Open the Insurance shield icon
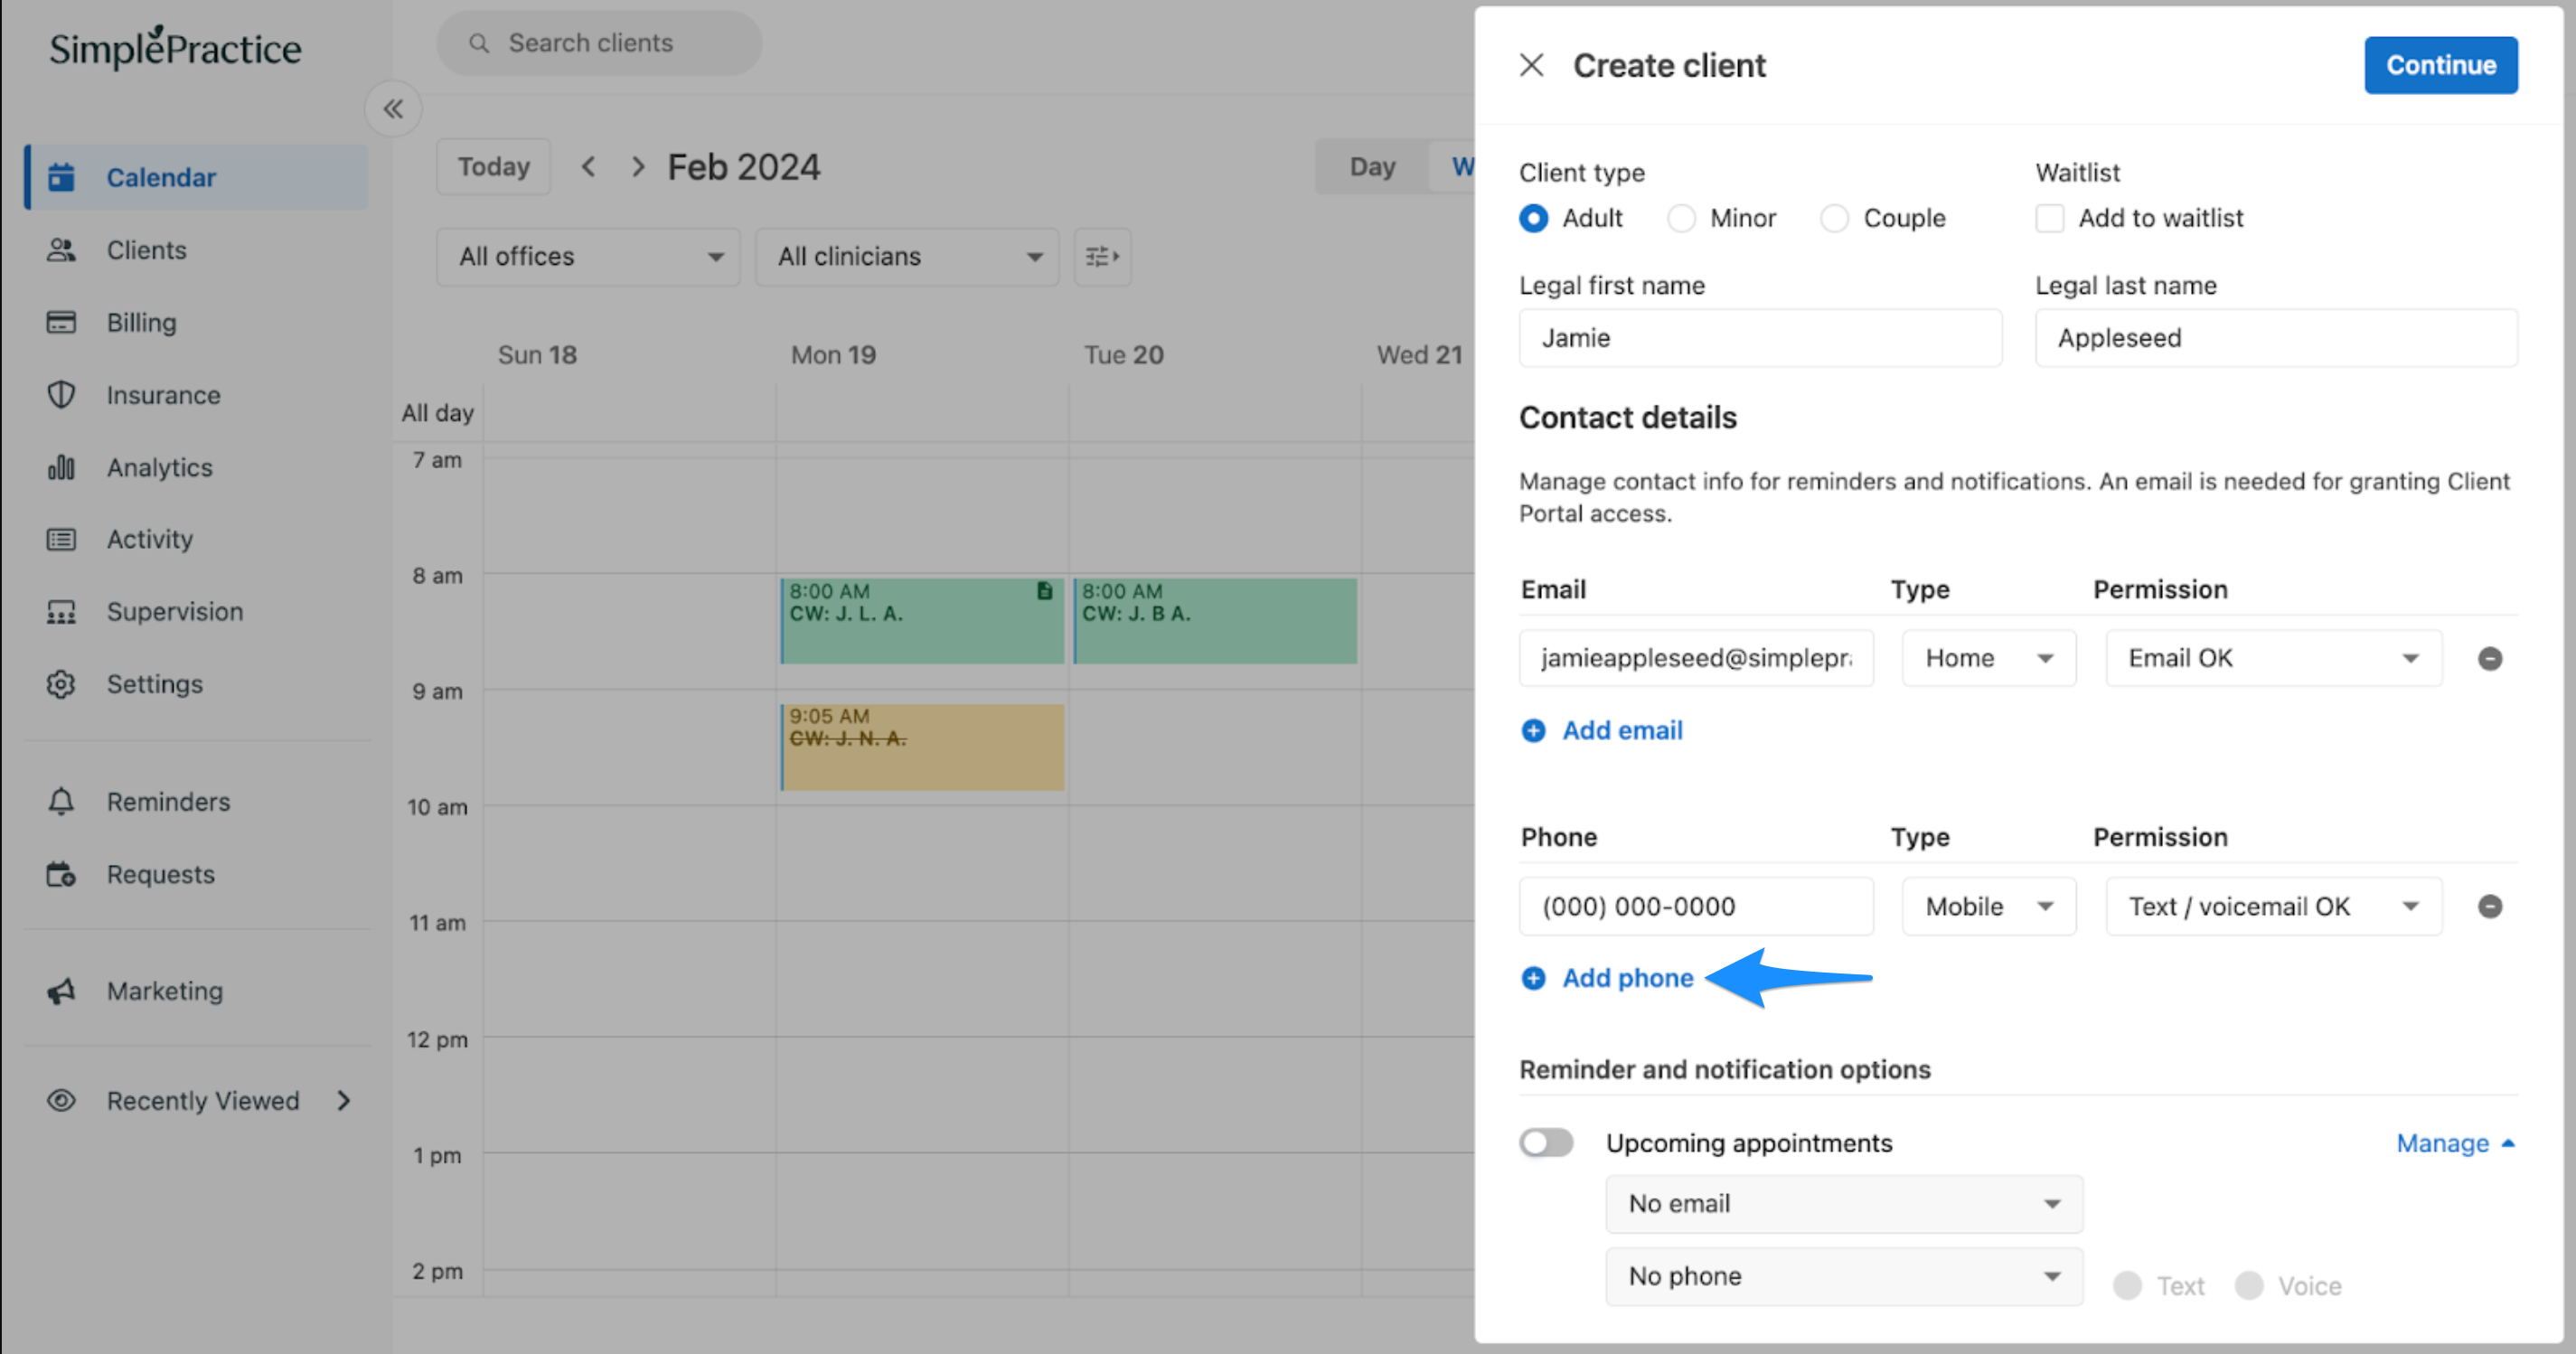The width and height of the screenshot is (2576, 1354). 62,394
